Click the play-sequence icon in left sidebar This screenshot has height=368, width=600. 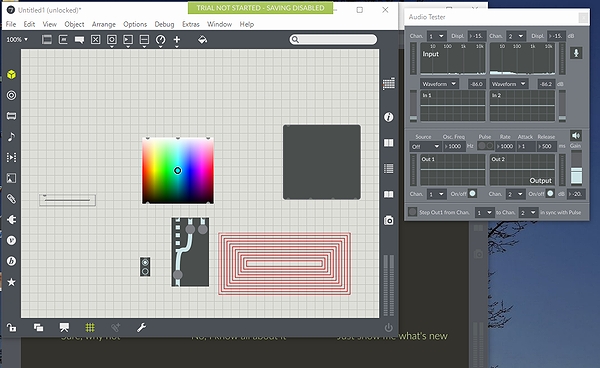pyautogui.click(x=11, y=157)
